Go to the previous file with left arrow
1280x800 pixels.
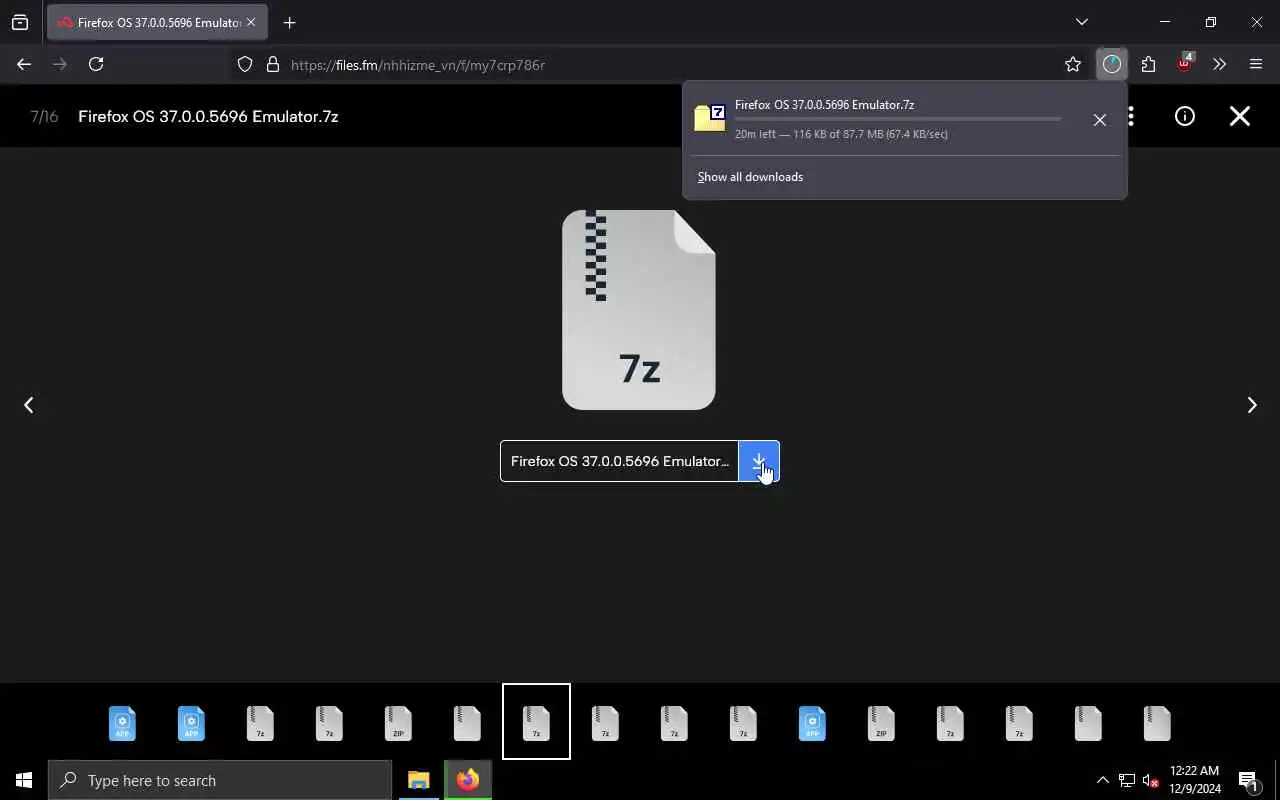click(x=29, y=405)
